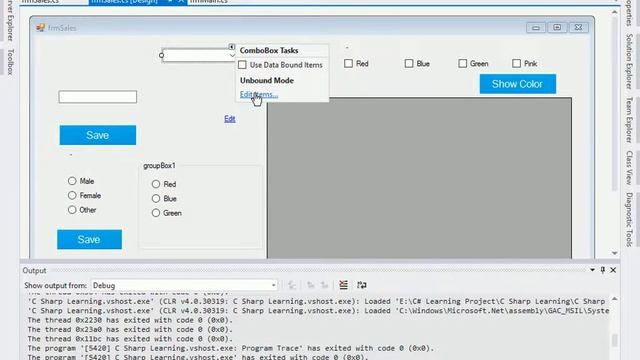Select the Red radio button in groupBox1

156,184
